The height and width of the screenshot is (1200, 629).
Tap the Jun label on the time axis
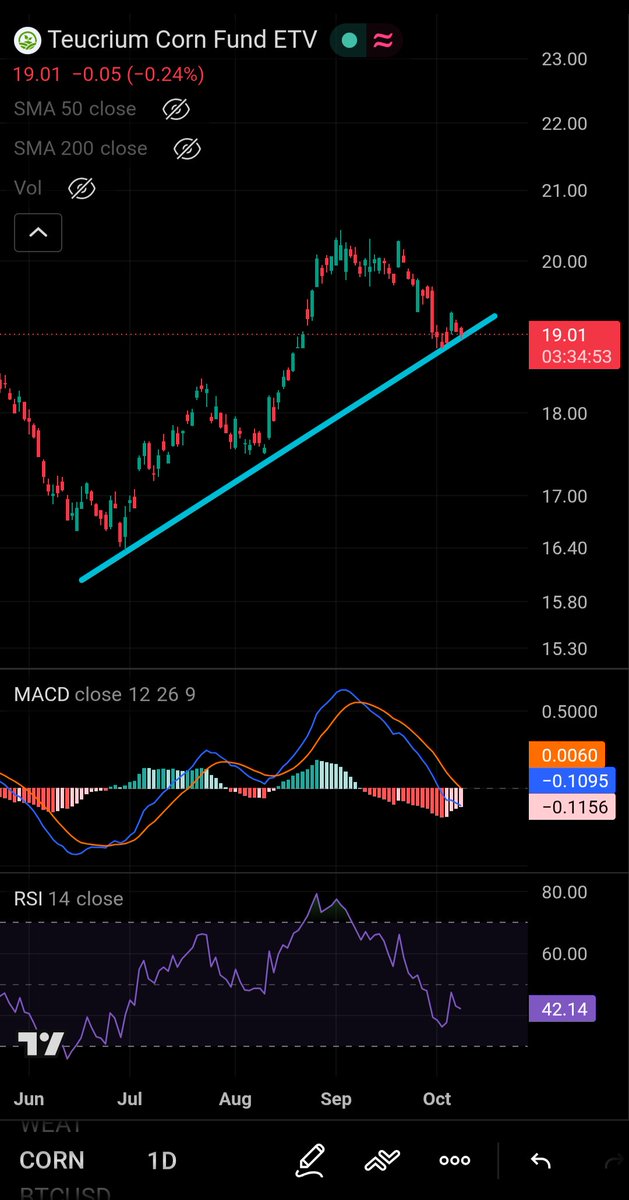[29, 1098]
